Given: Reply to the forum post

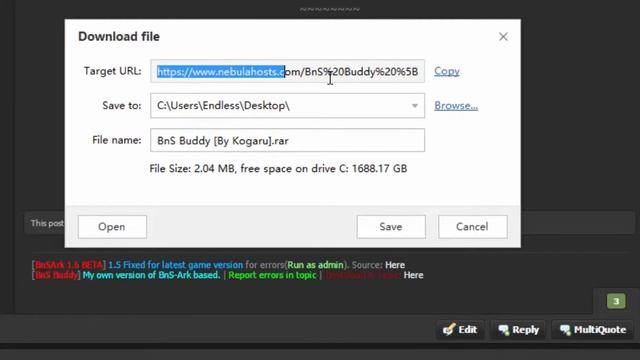Looking at the screenshot, I should (518, 329).
